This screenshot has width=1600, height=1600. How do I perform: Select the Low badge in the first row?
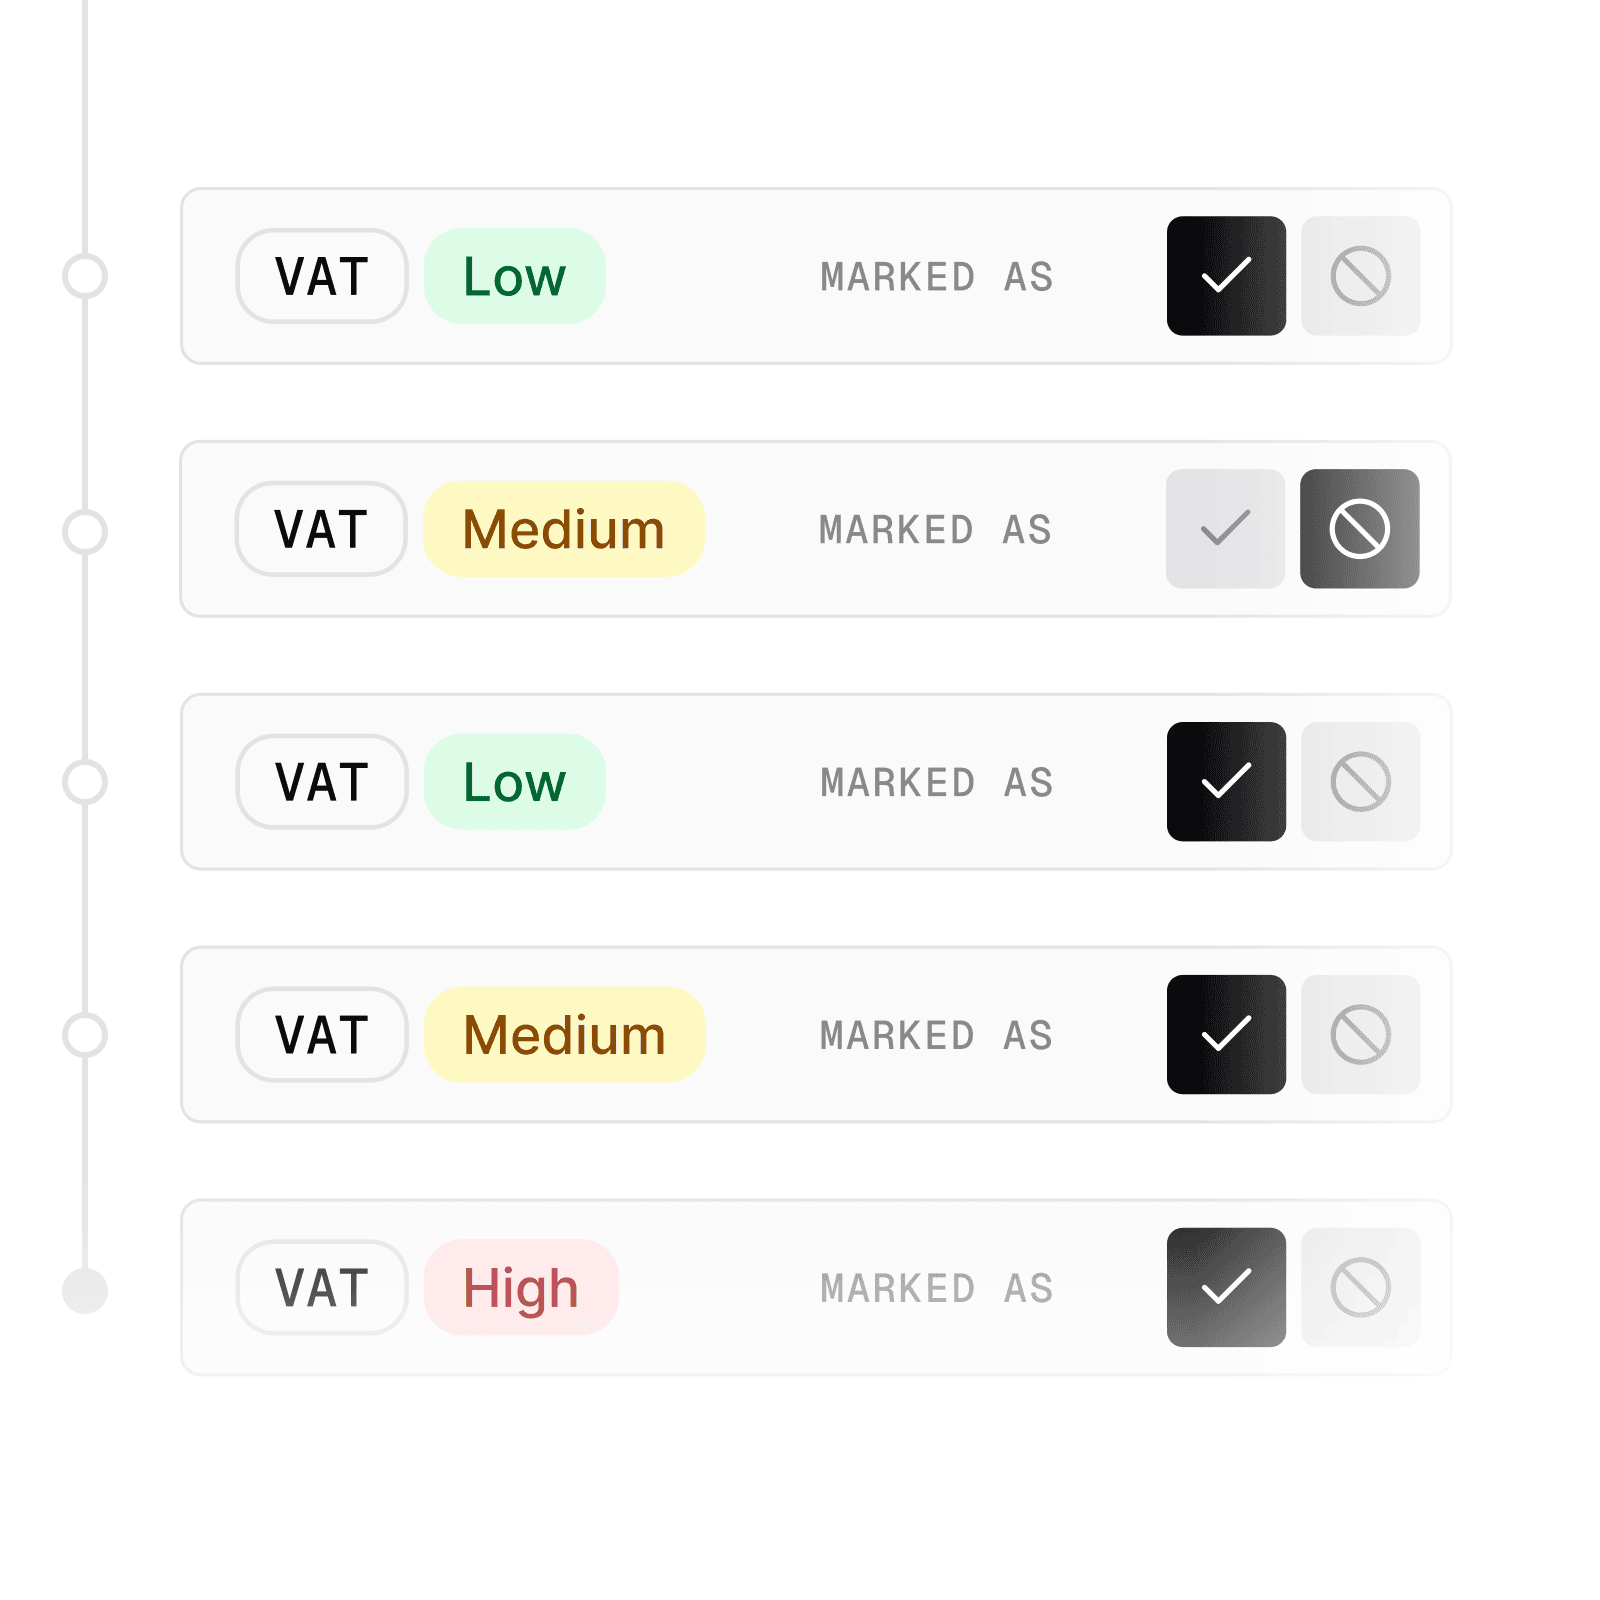tap(513, 276)
